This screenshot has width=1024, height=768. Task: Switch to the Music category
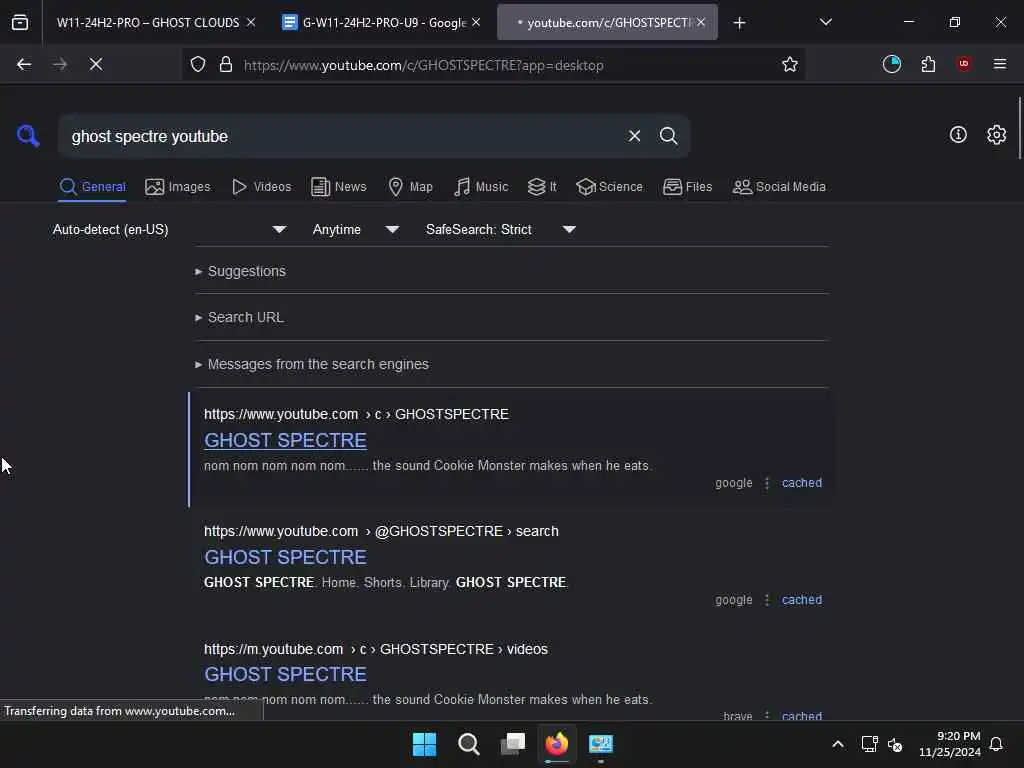point(481,187)
